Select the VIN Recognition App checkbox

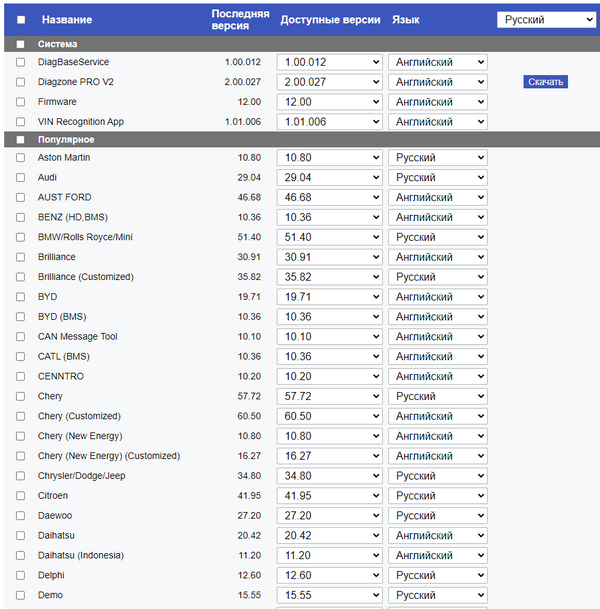tap(20, 122)
